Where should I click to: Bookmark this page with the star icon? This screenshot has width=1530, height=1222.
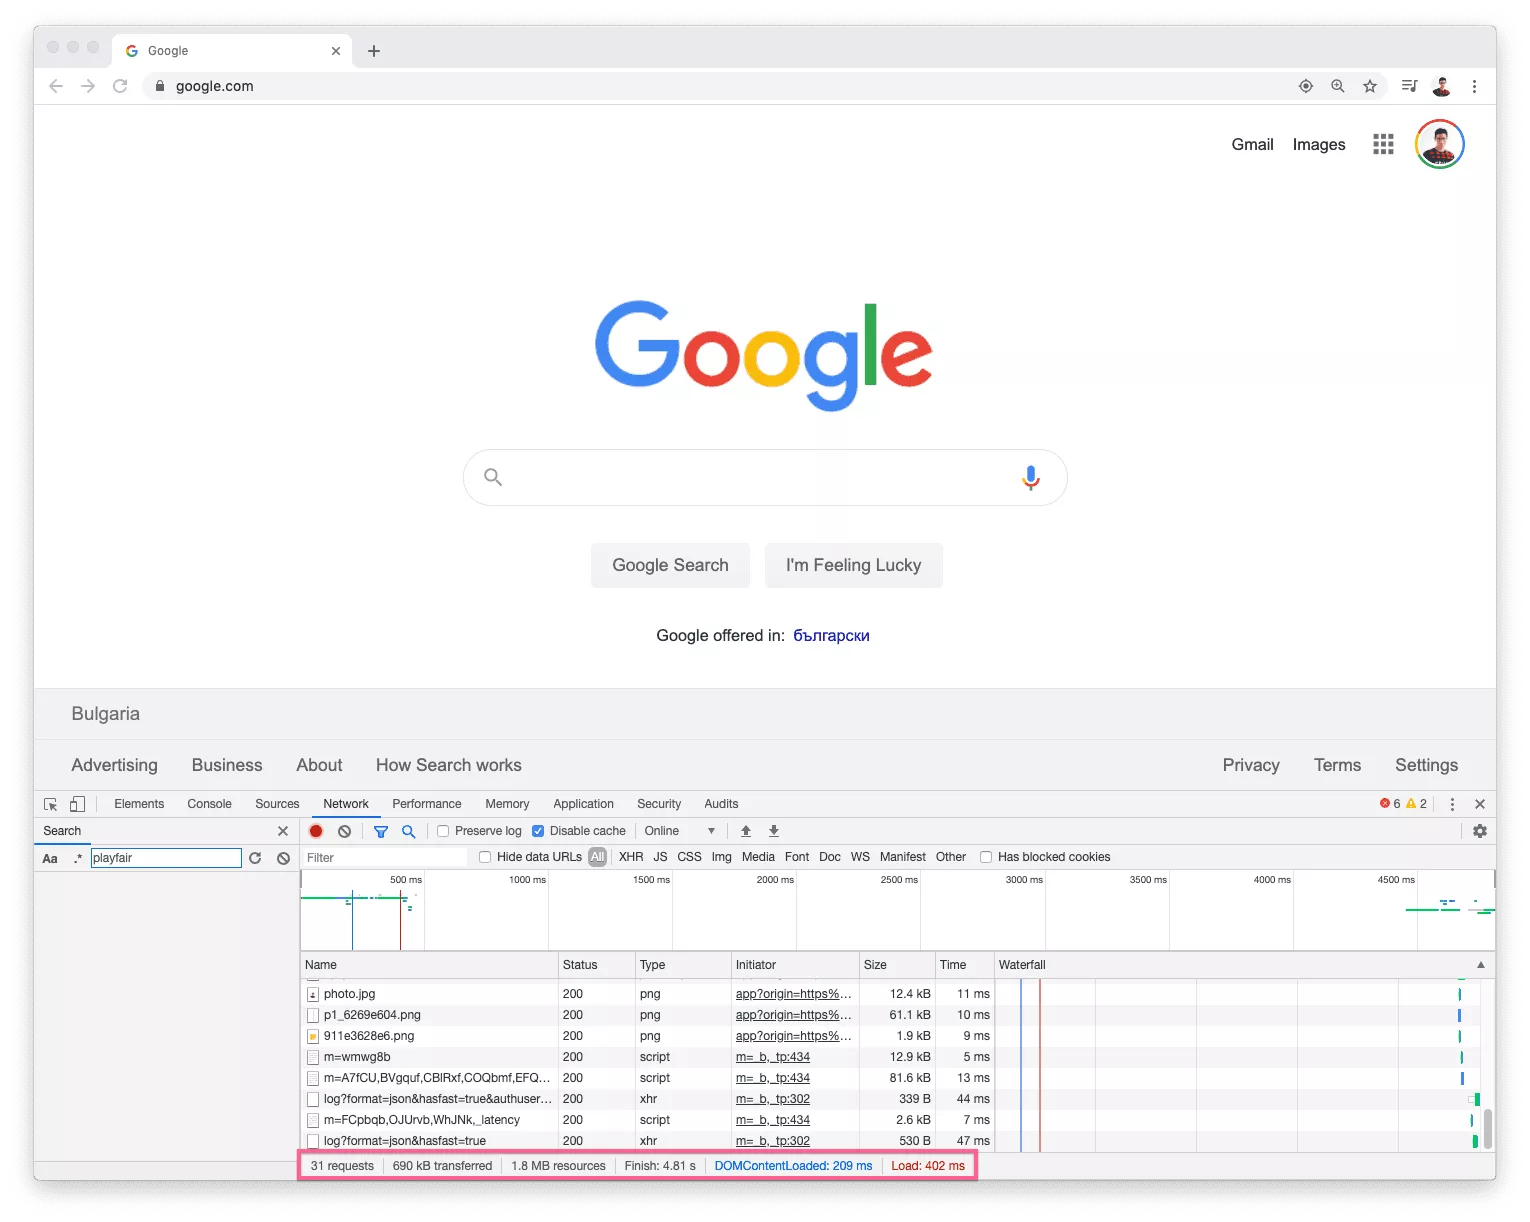click(1370, 86)
